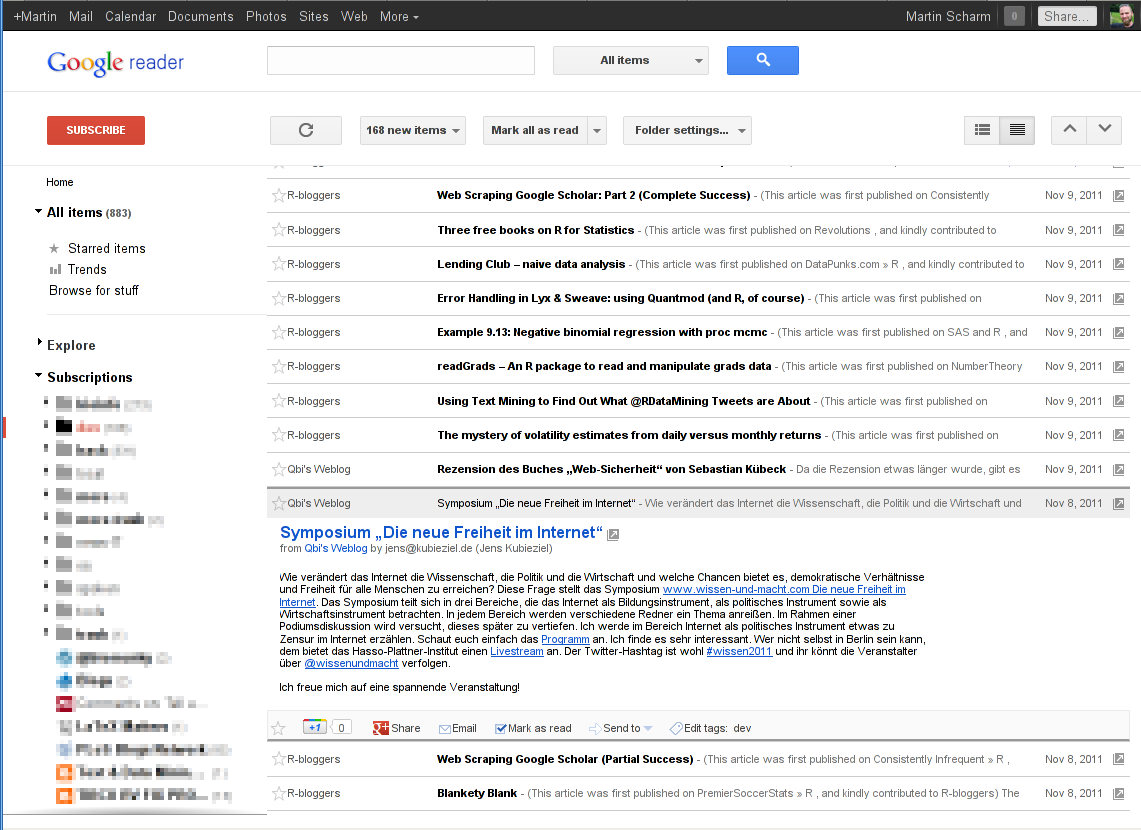Open Calendar in the top bar
The width and height of the screenshot is (1141, 830).
pyautogui.click(x=130, y=16)
